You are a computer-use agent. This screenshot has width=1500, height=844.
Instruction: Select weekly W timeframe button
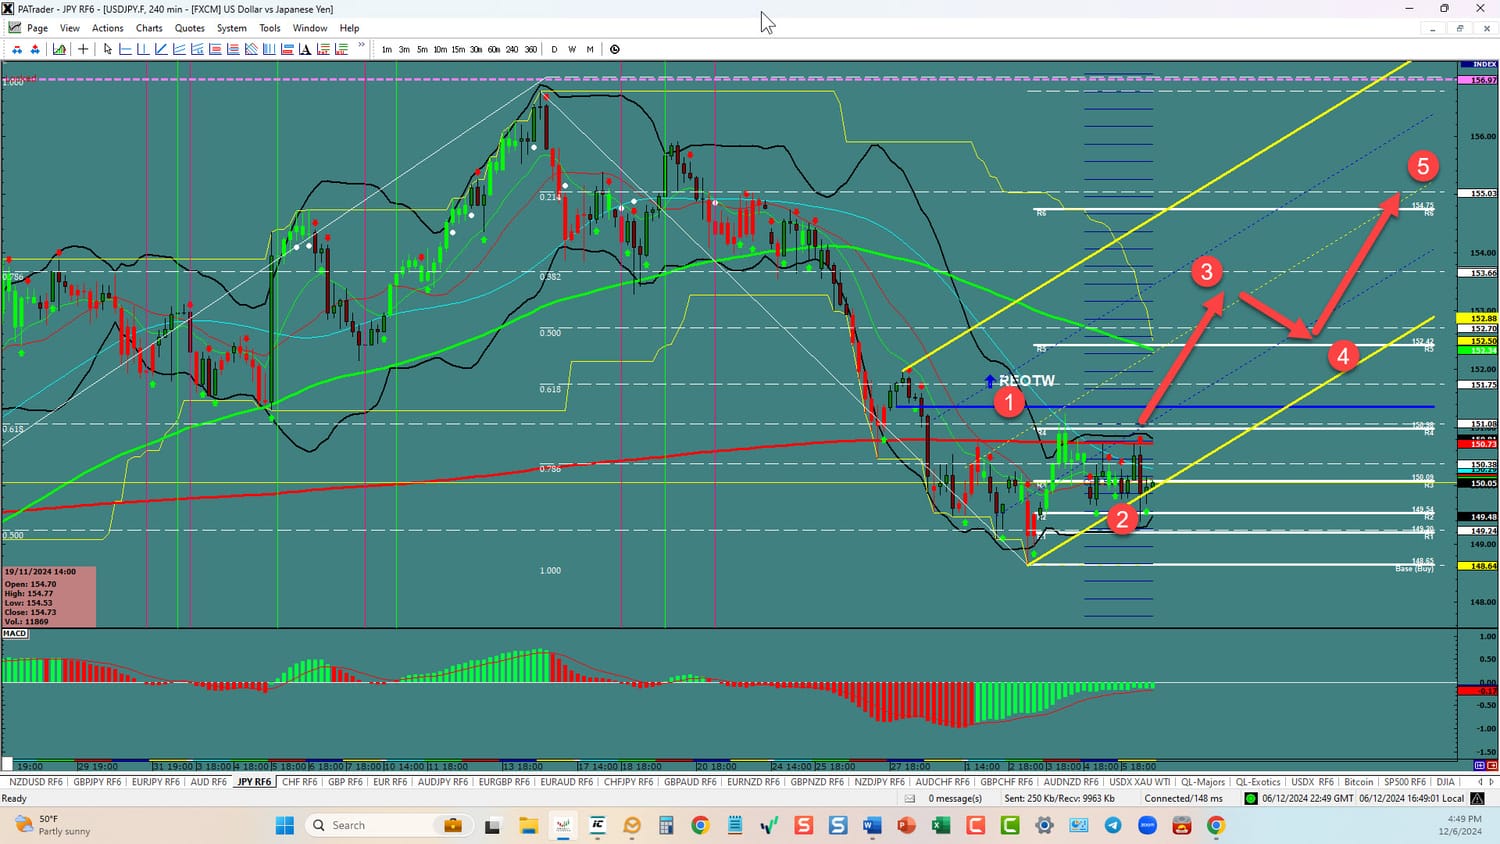pyautogui.click(x=572, y=49)
